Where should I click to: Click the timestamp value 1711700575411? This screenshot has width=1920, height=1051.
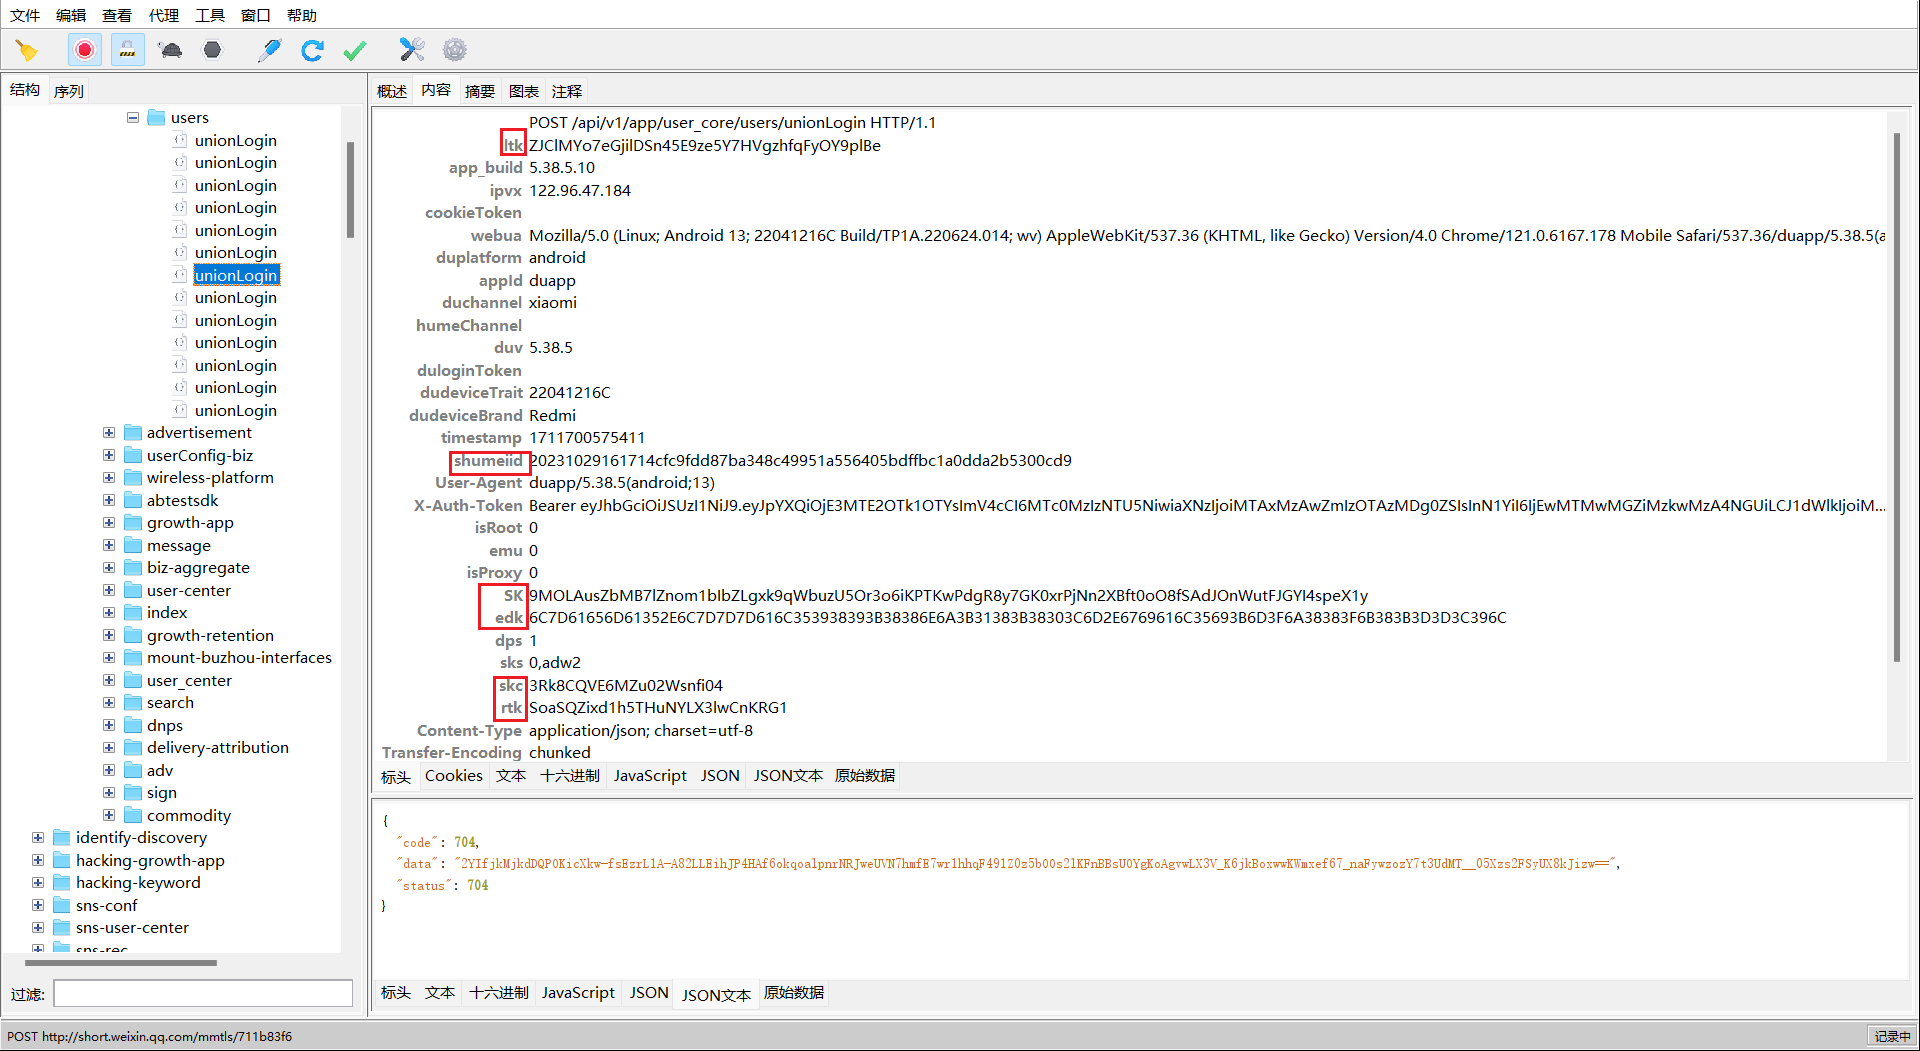tap(587, 438)
